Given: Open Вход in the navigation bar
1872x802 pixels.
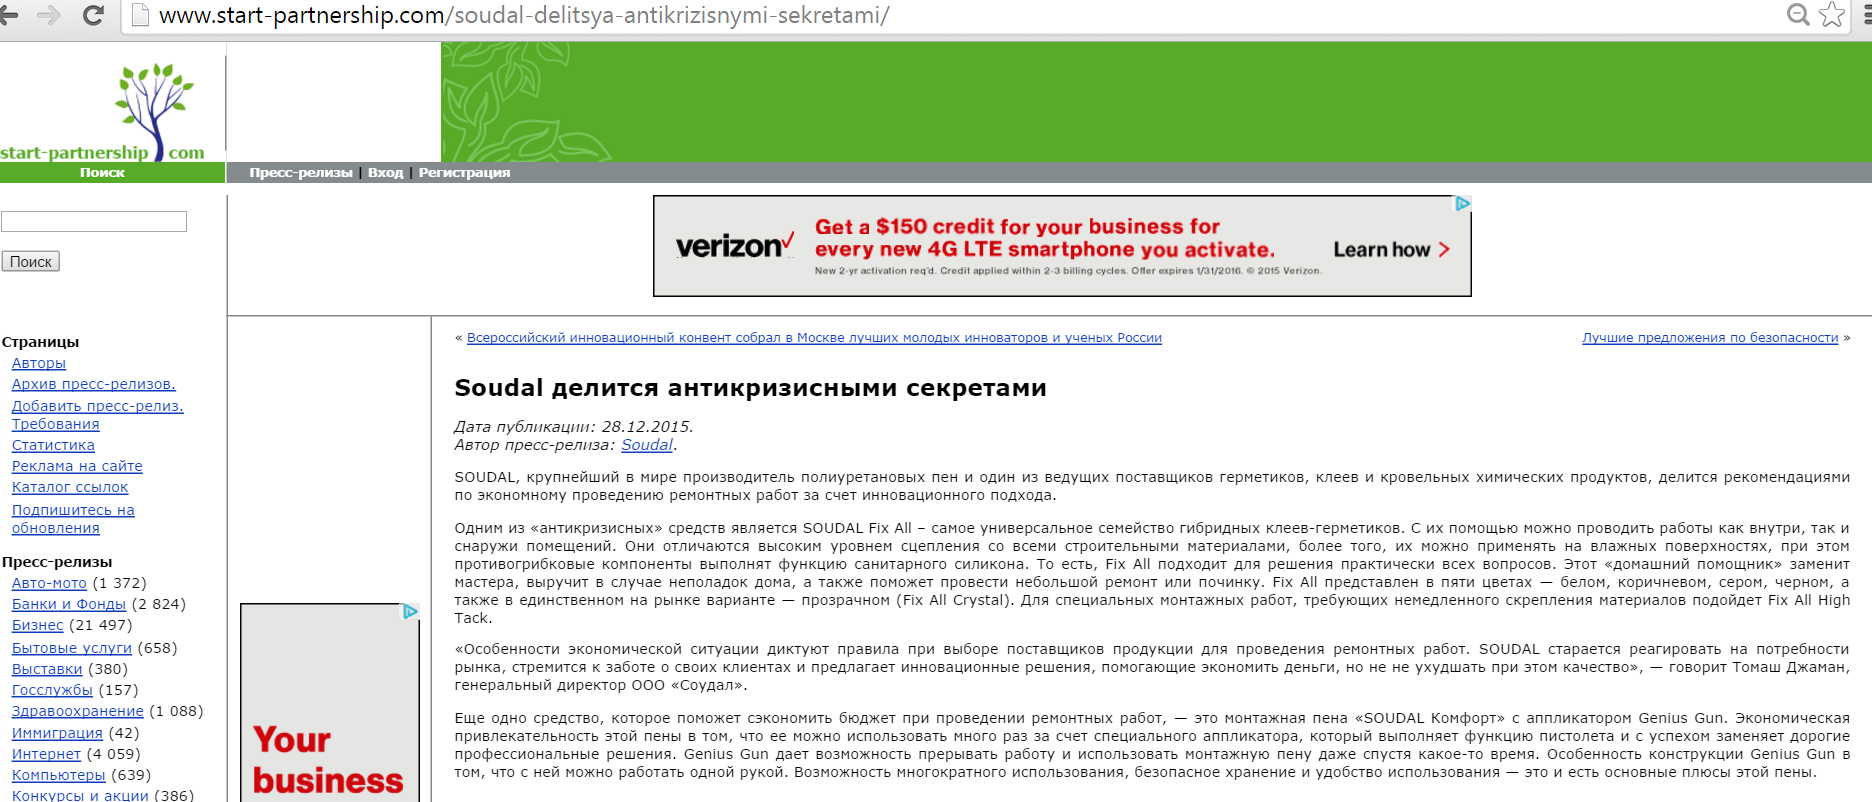Looking at the screenshot, I should click(x=385, y=173).
